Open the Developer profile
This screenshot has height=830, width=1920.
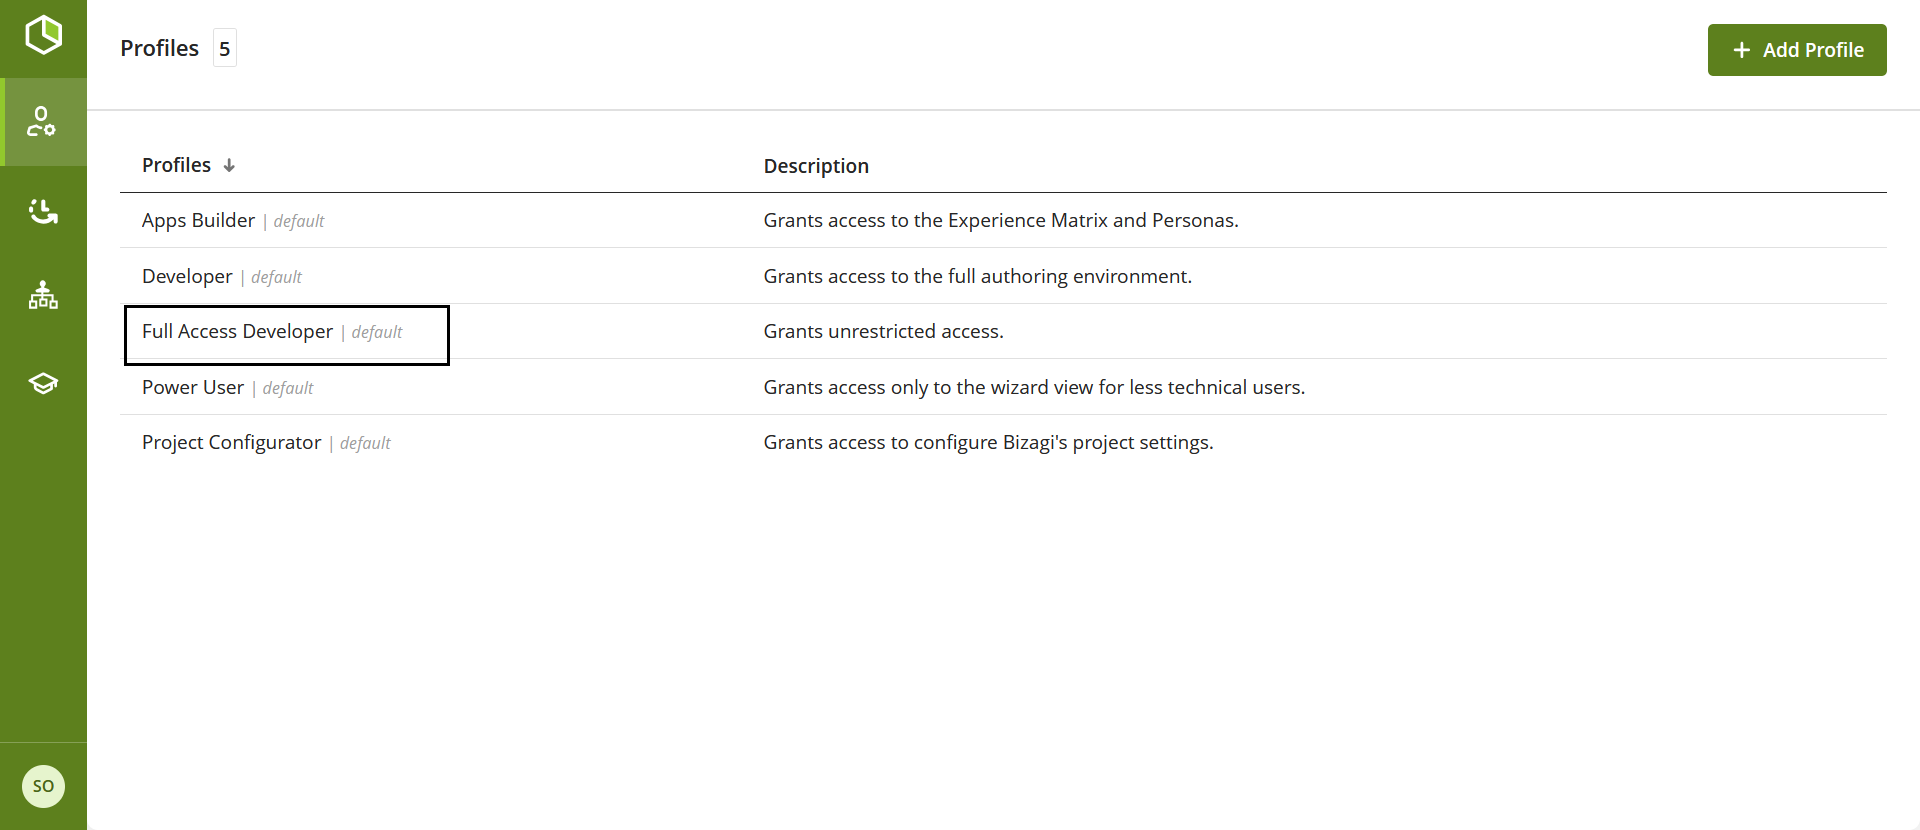187,277
